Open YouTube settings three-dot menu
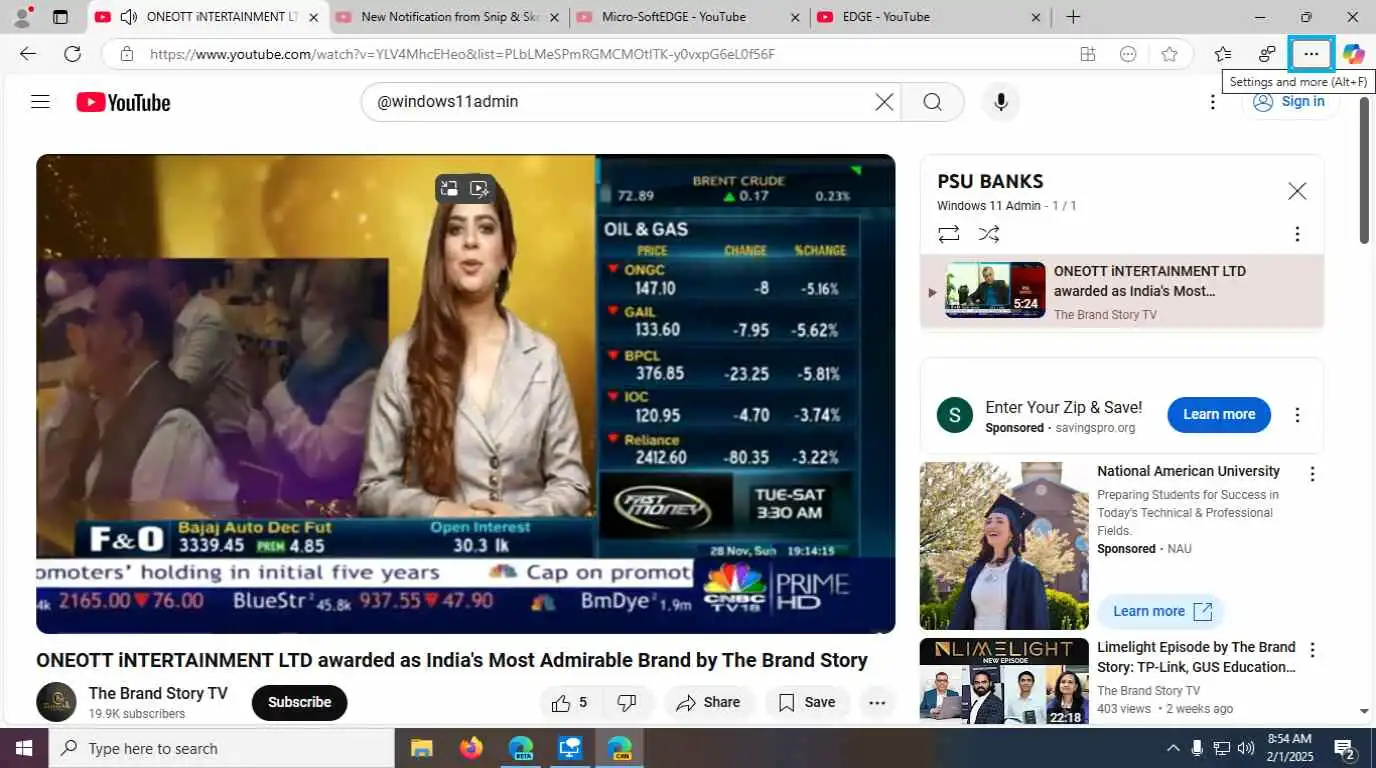This screenshot has width=1376, height=768. point(1212,102)
